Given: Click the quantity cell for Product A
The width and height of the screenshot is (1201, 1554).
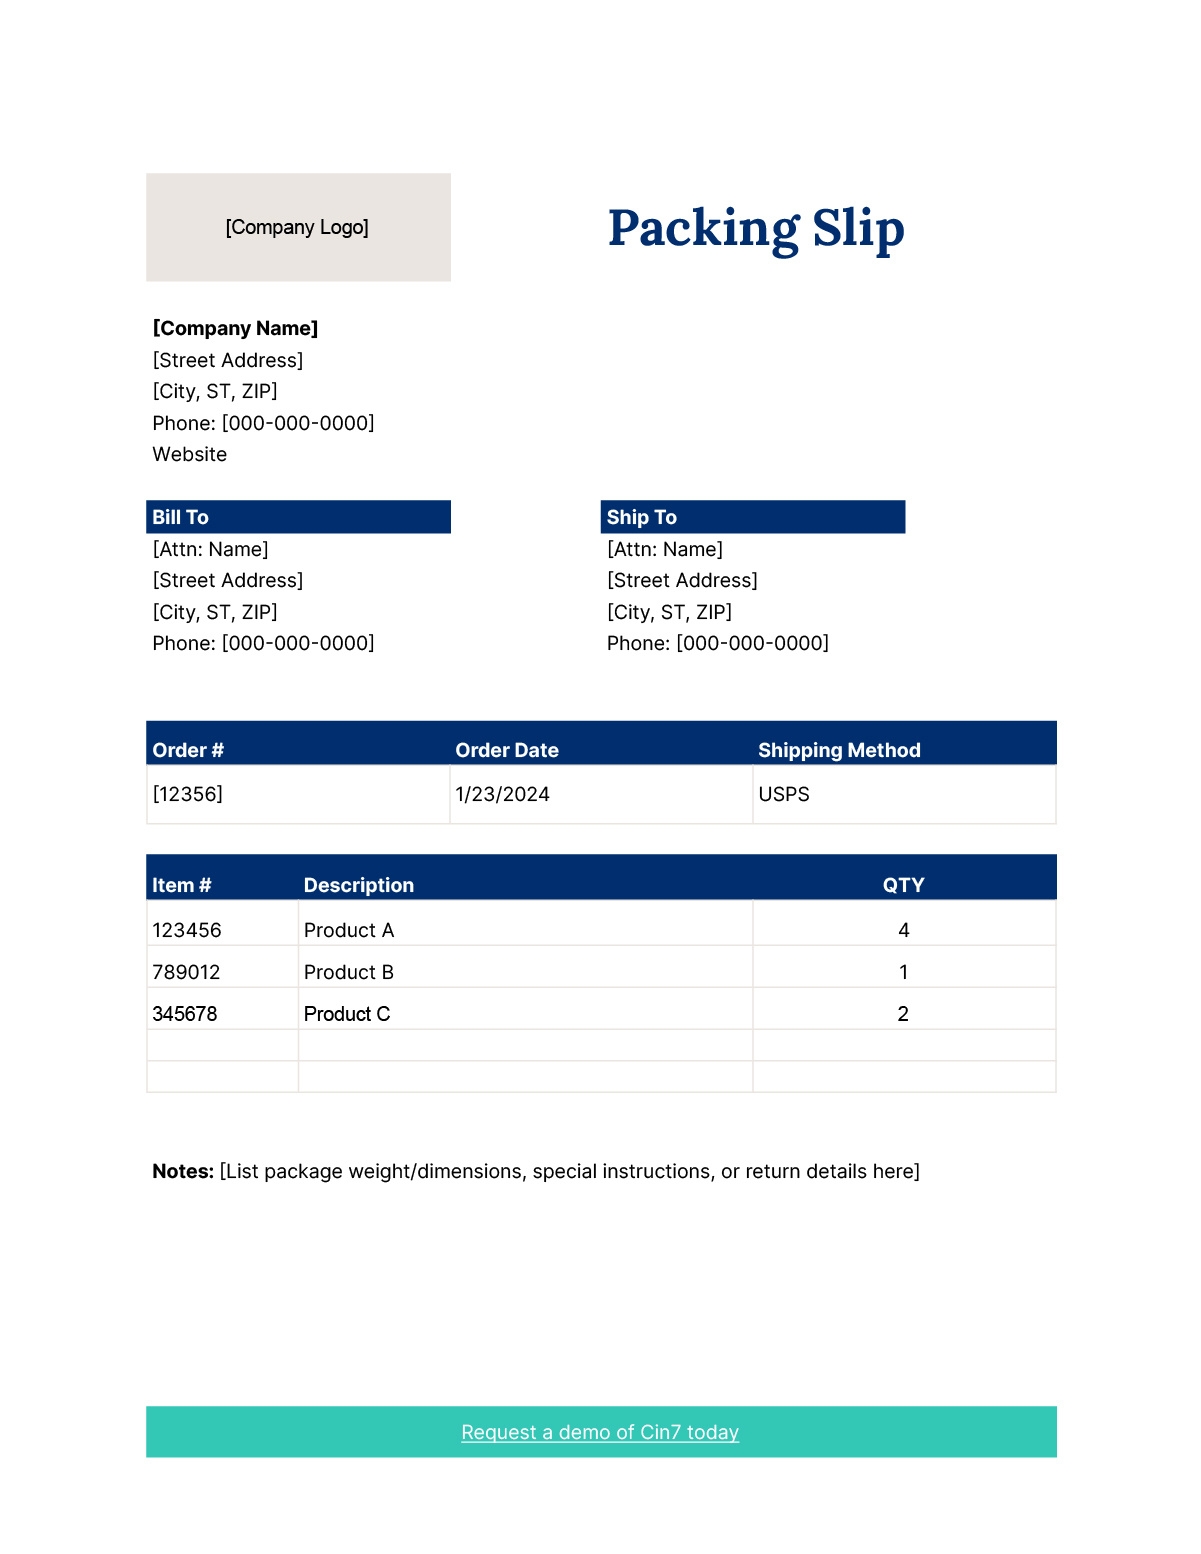Looking at the screenshot, I should [904, 930].
